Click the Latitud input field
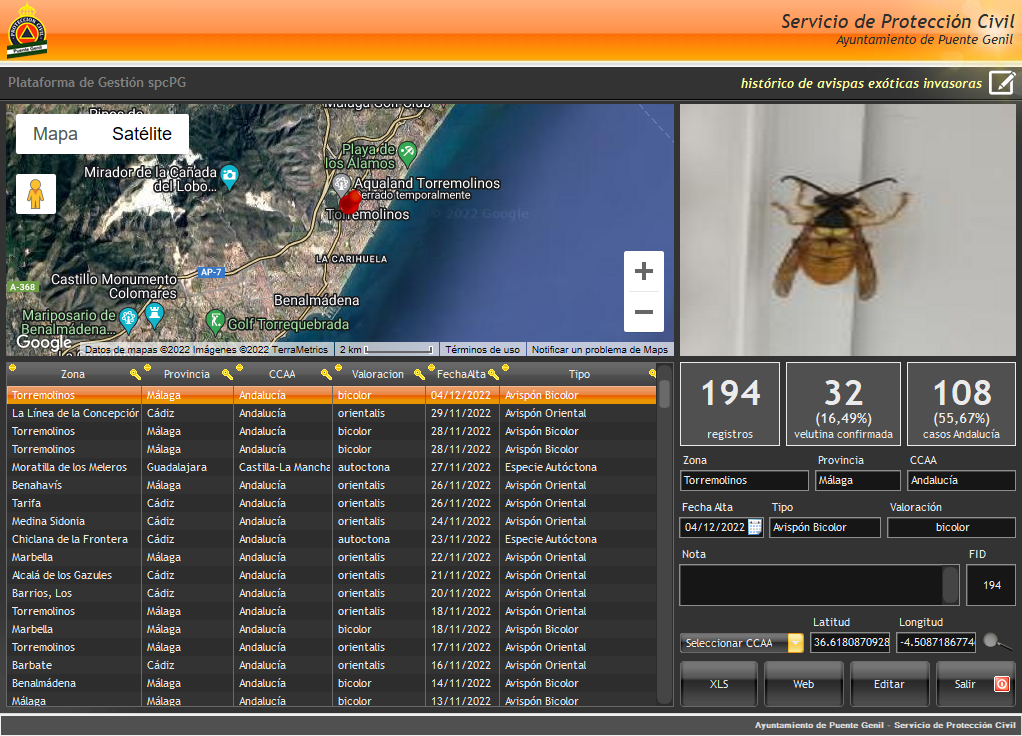The image size is (1022, 736). (x=851, y=642)
